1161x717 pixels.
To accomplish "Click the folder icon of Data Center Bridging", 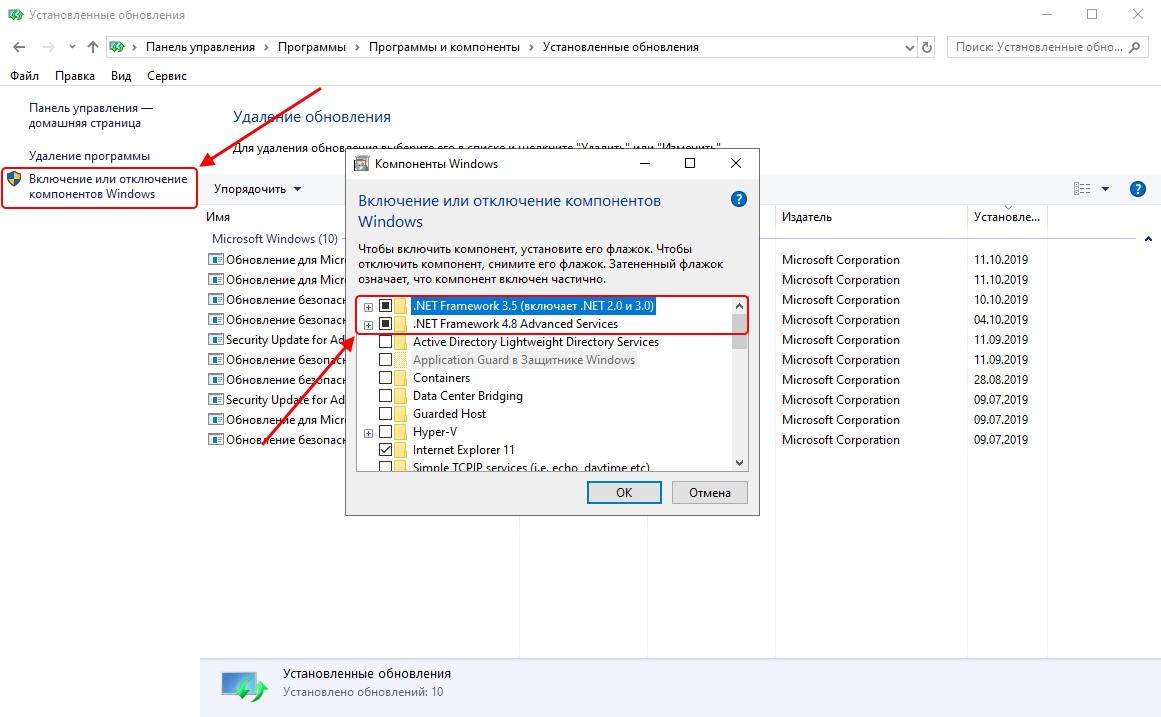I will (401, 396).
